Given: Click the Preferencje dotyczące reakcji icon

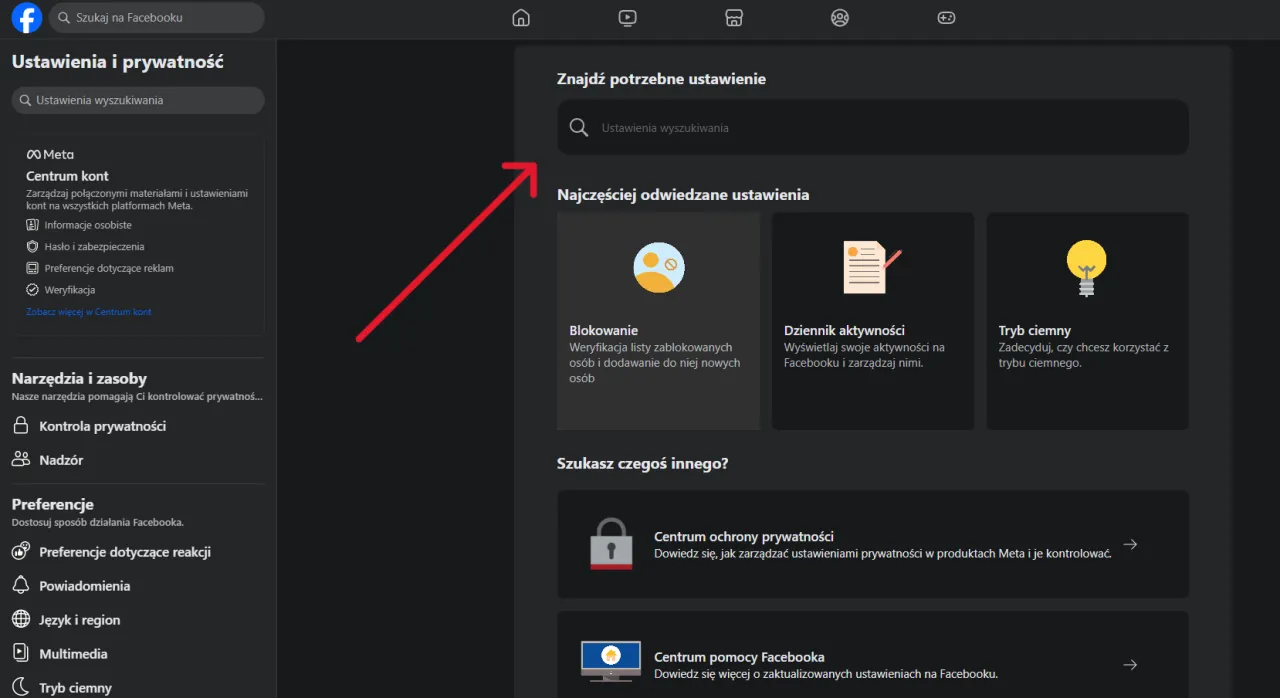Looking at the screenshot, I should pos(20,552).
